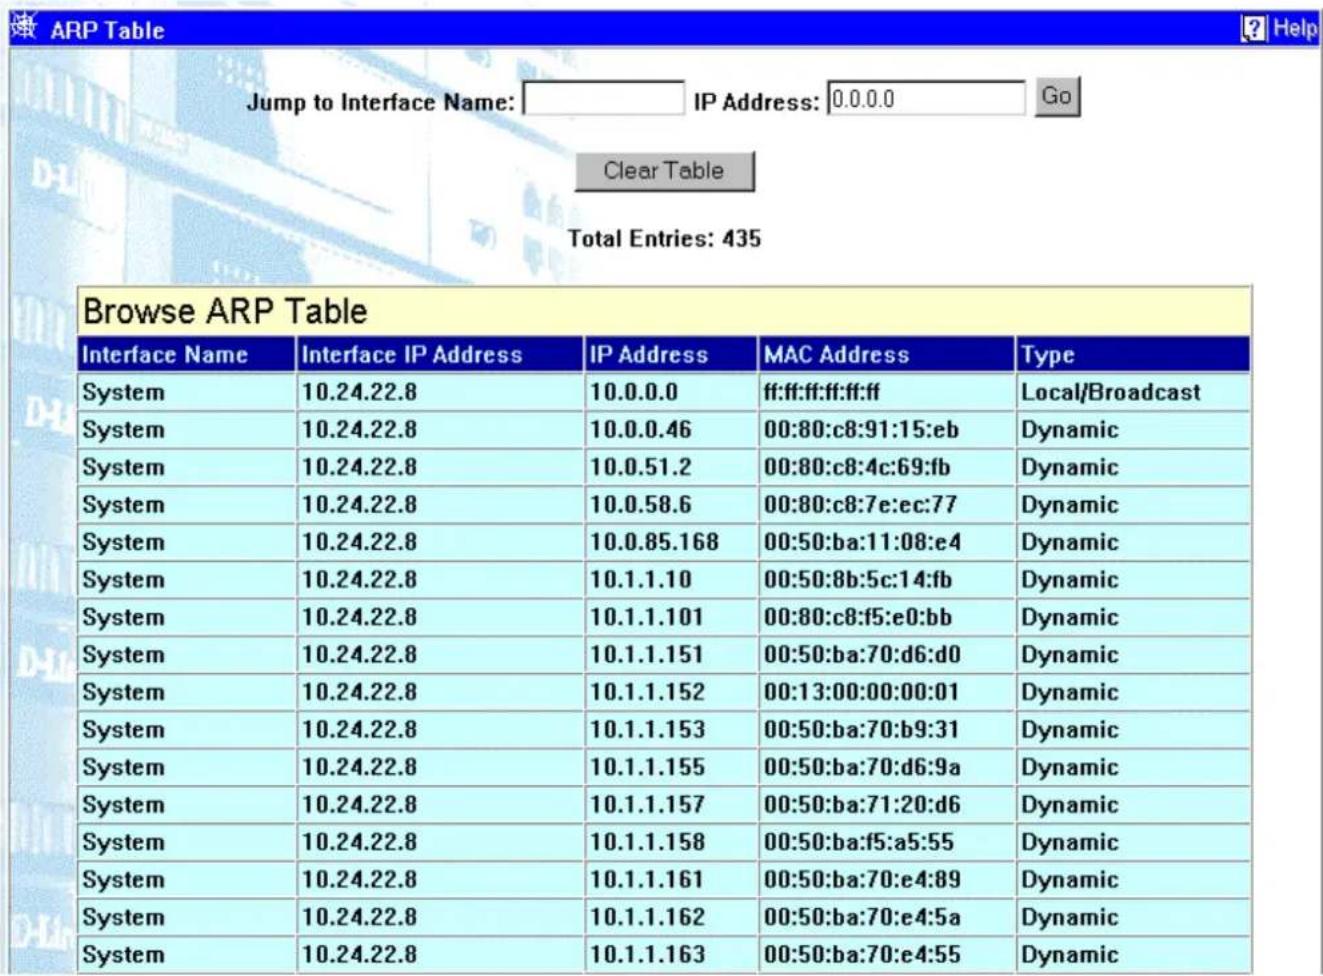This screenshot has height=976, width=1323.
Task: Select IP address 10.0.58.6
Action: [x=641, y=505]
